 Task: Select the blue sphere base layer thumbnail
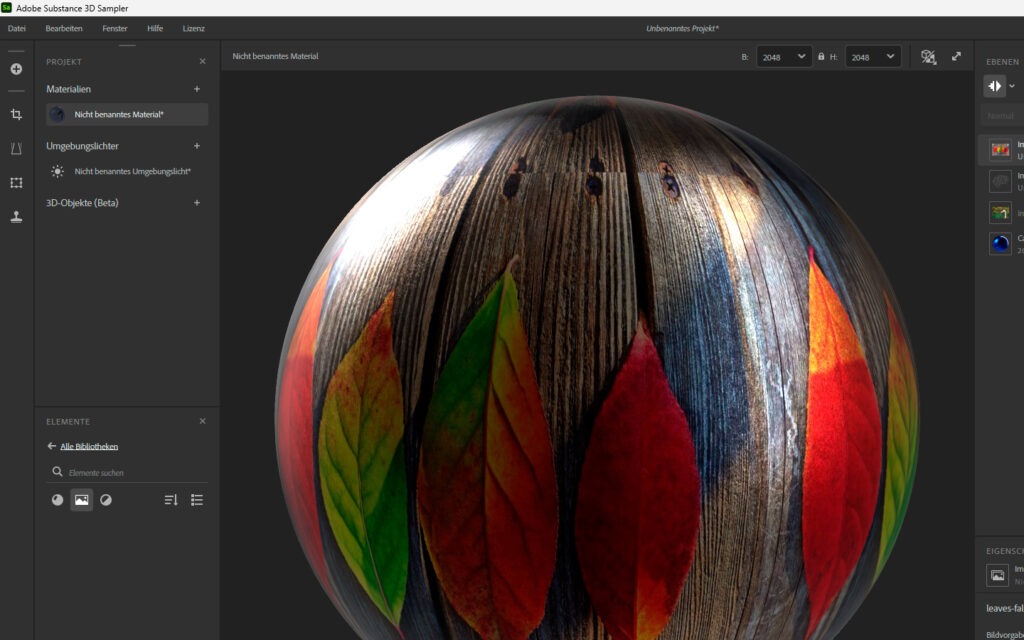tap(1000, 244)
